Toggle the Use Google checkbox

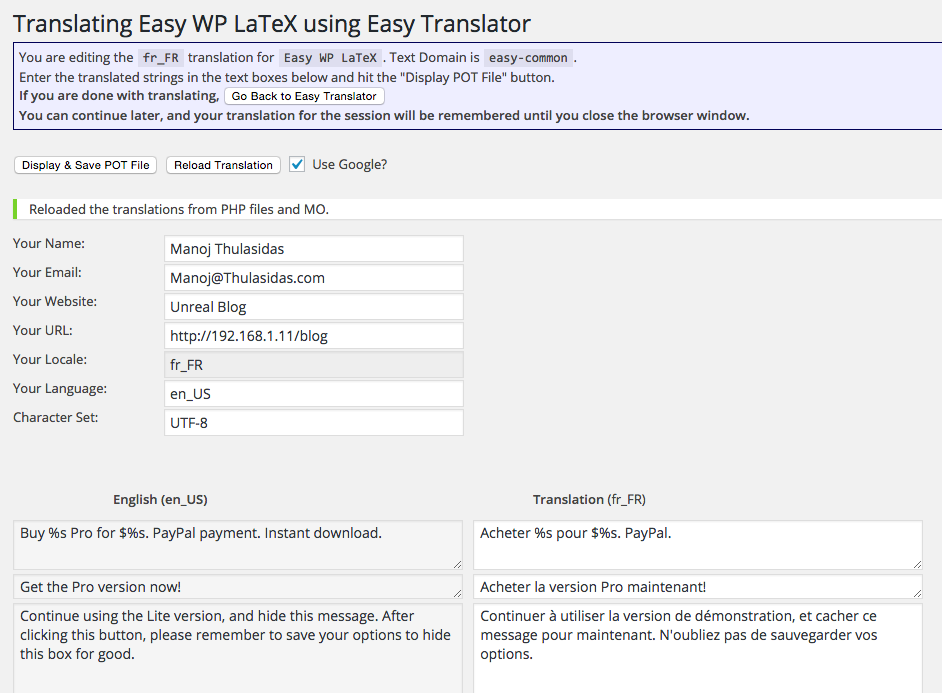[297, 164]
